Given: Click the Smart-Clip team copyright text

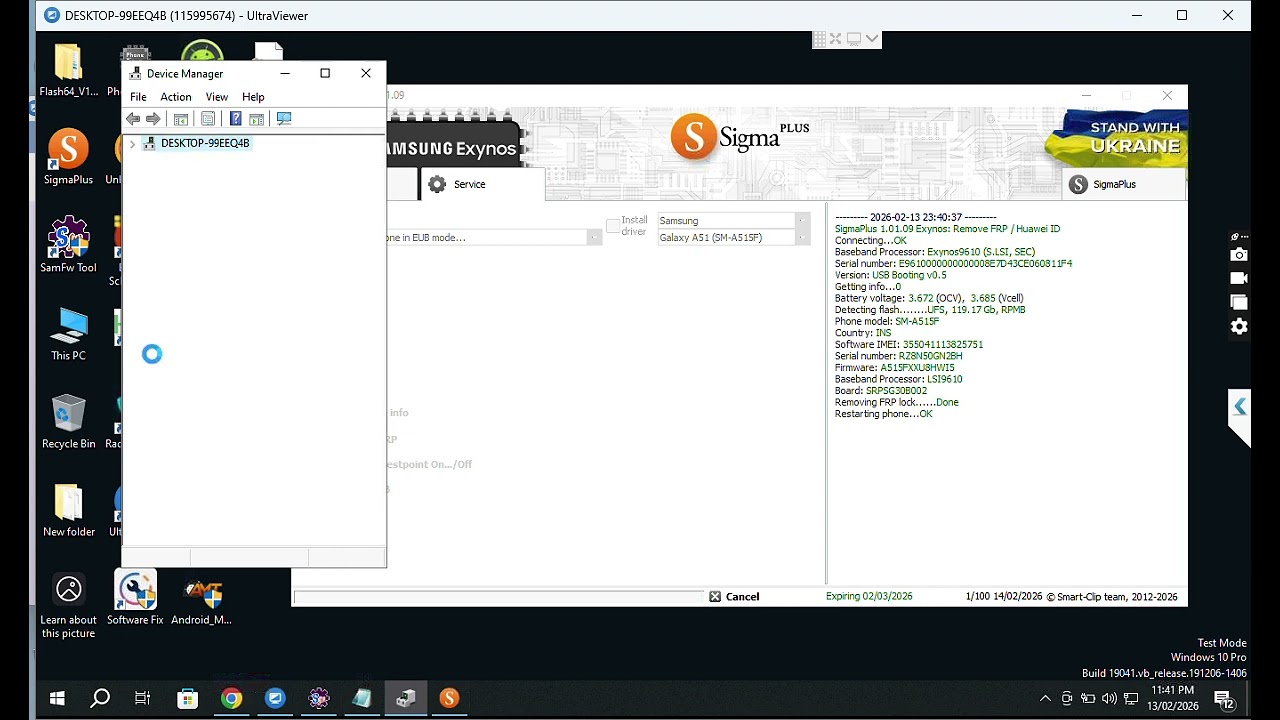Looking at the screenshot, I should pyautogui.click(x=1112, y=597).
